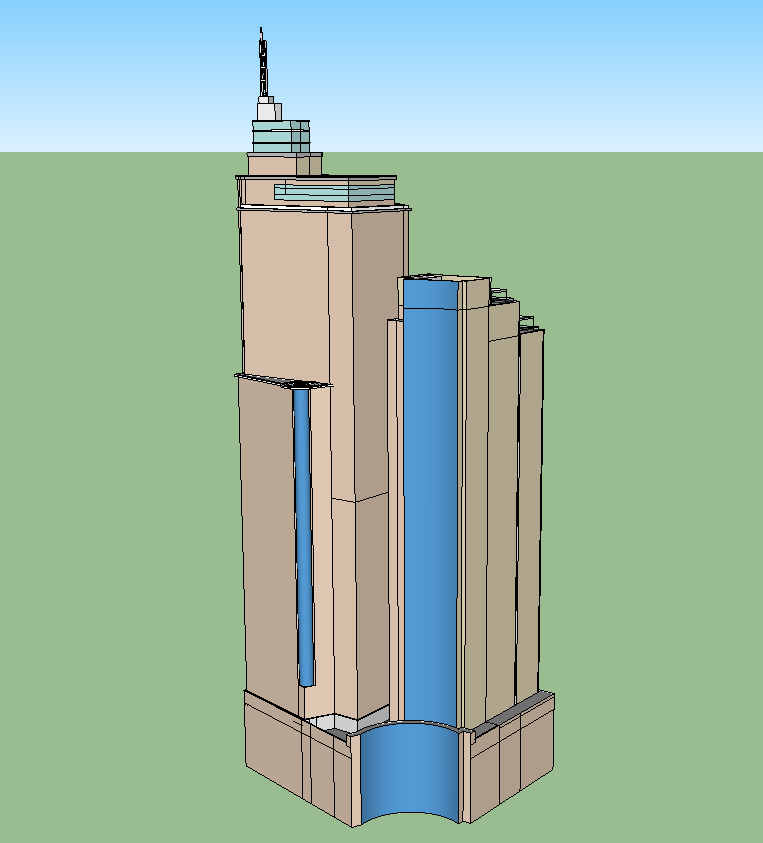Viewport: 763px width, 843px height.
Task: Select the narrow blue strip on left tower
Action: (304, 538)
